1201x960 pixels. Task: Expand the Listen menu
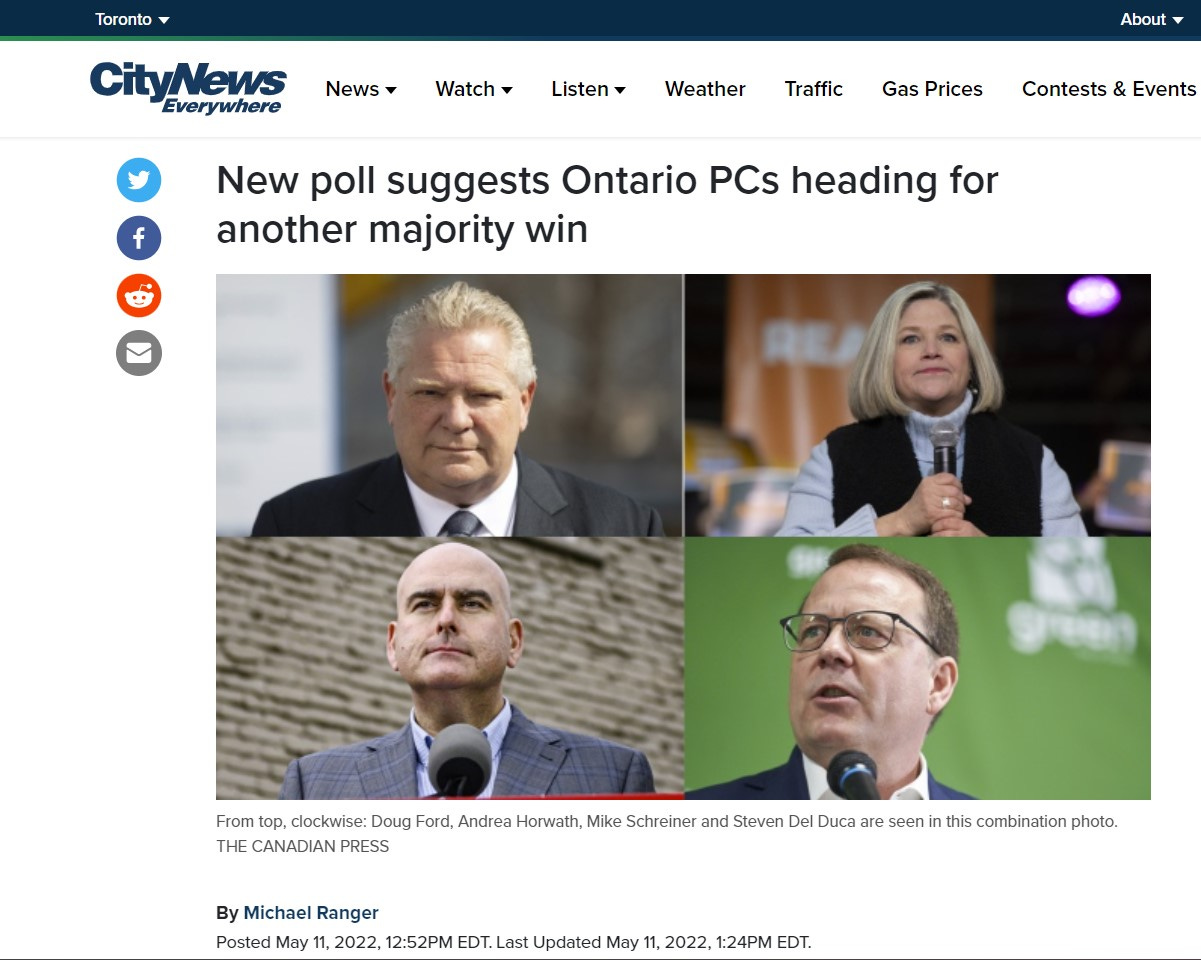[x=589, y=89]
